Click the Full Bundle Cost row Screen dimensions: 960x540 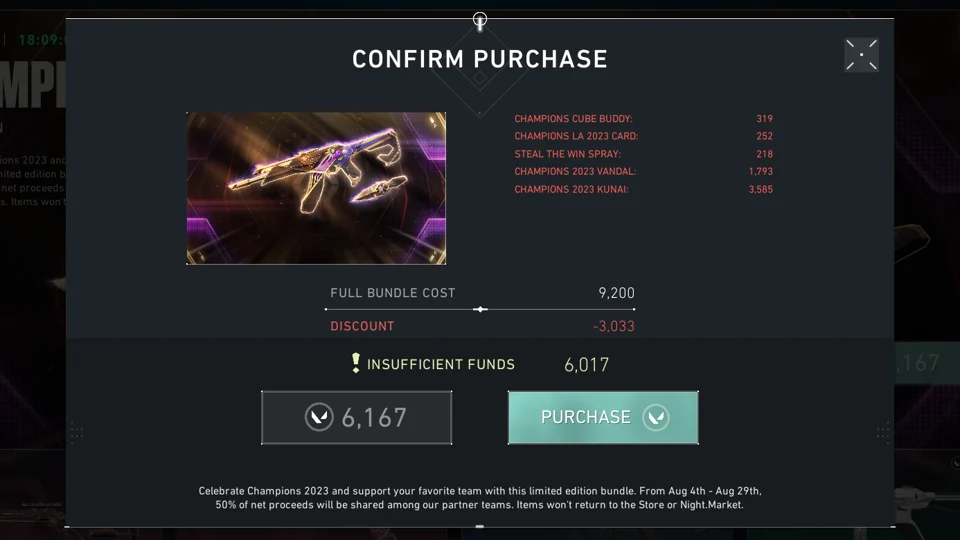pyautogui.click(x=482, y=293)
